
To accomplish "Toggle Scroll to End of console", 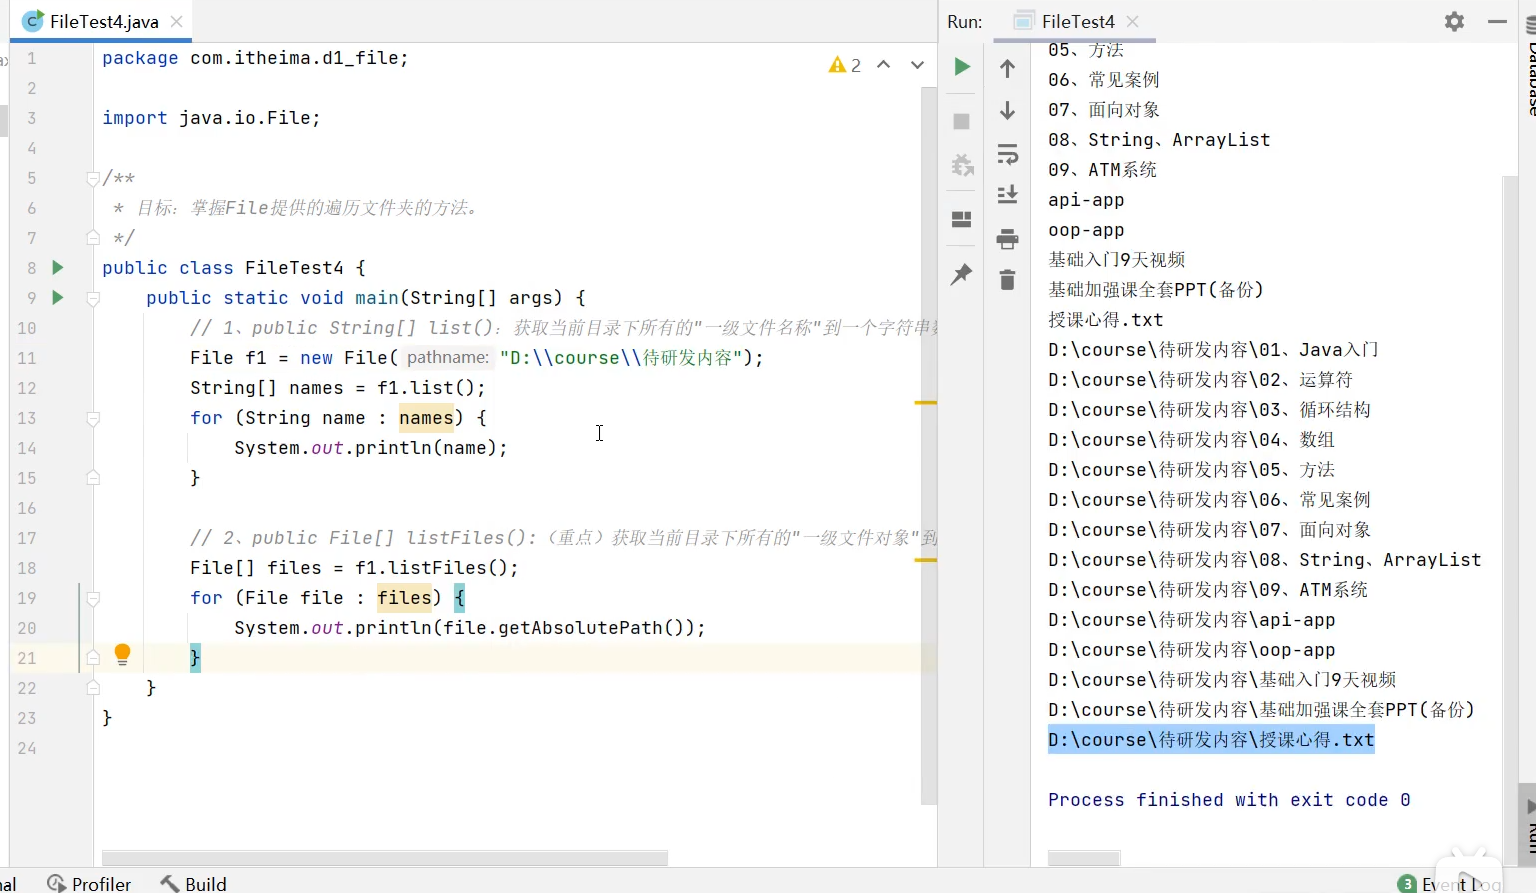I will [1007, 195].
